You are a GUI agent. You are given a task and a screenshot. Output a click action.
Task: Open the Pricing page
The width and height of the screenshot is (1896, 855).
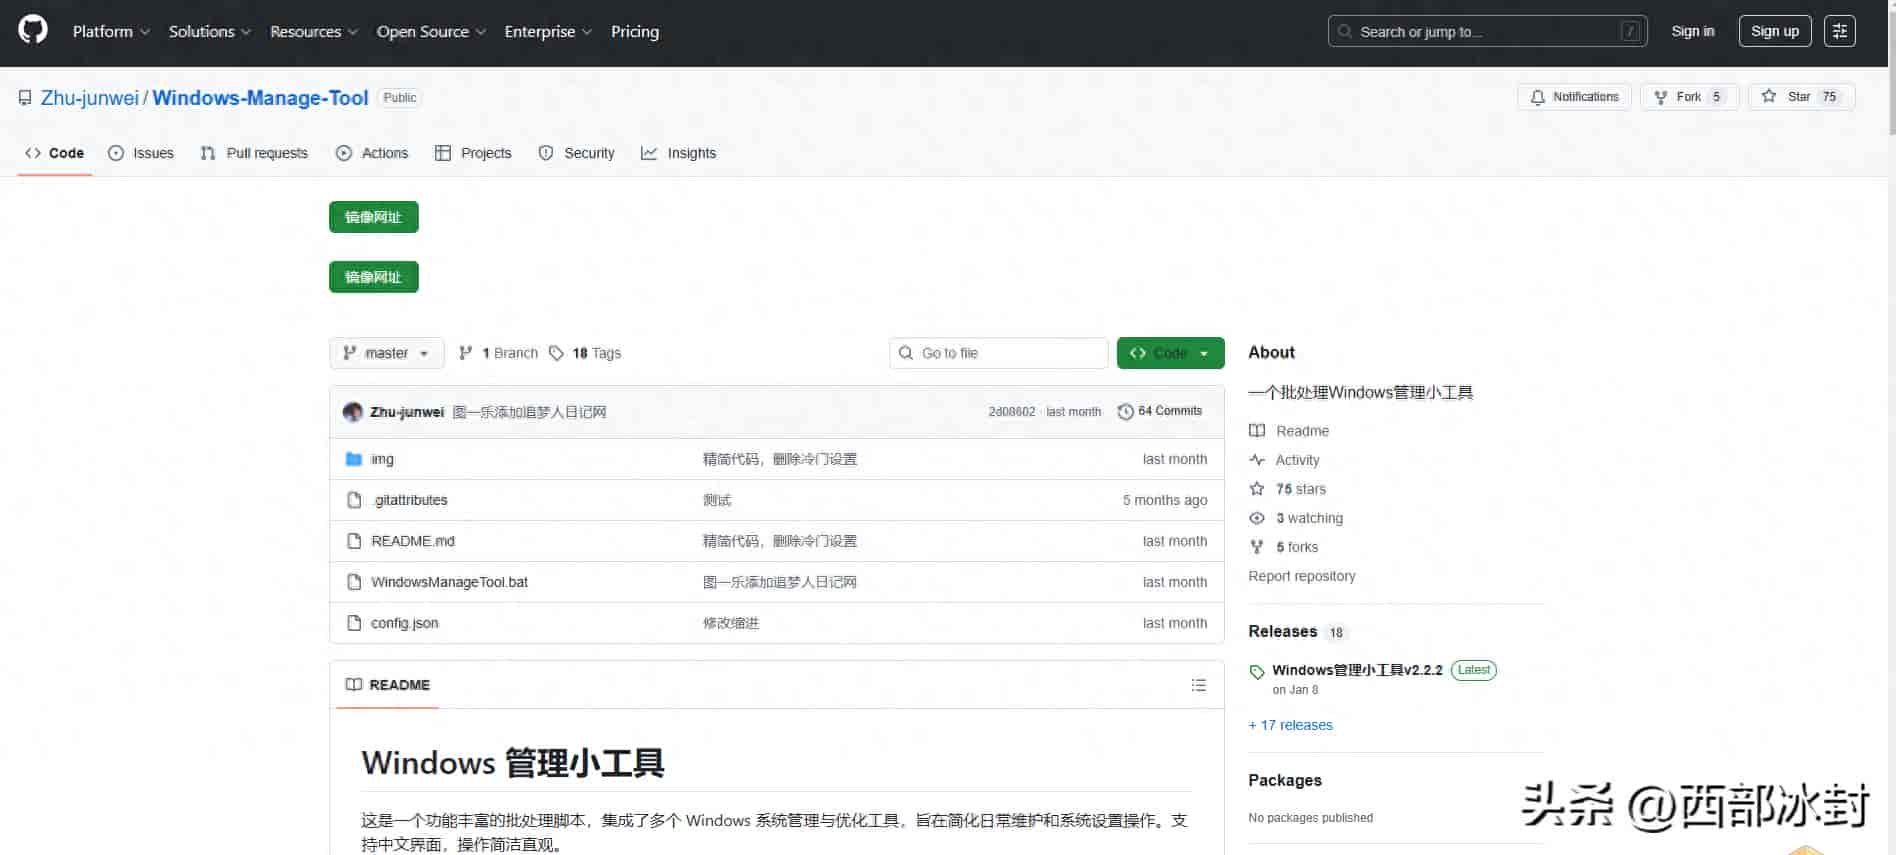click(635, 31)
